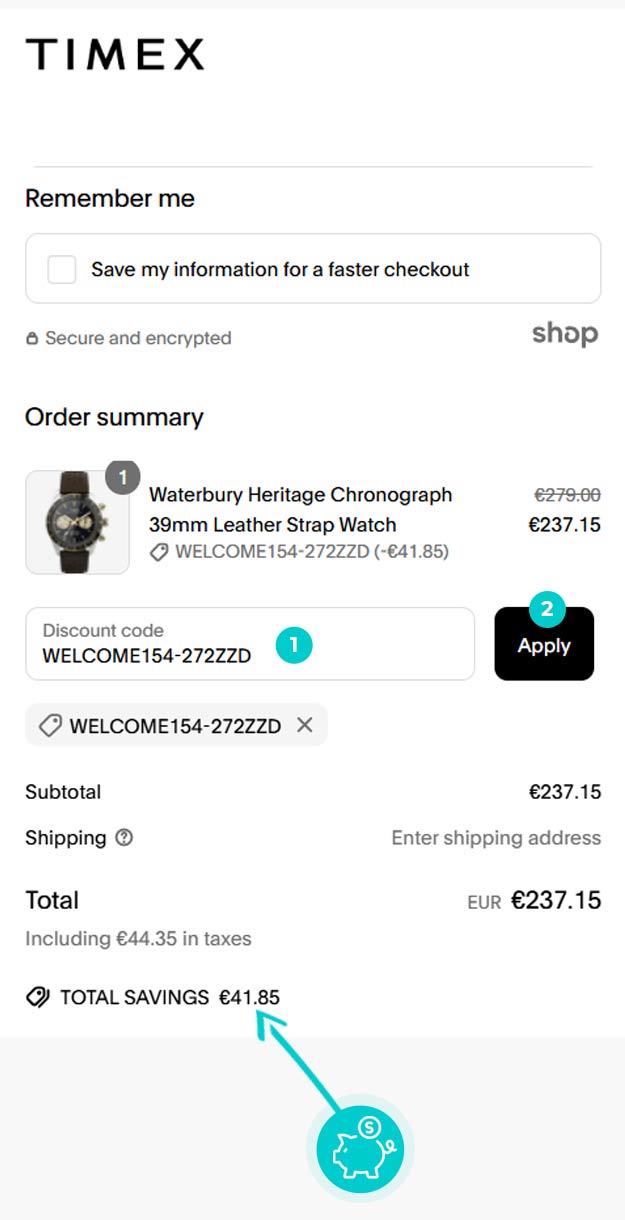
Task: Click the Total price €237.15
Action: (x=556, y=900)
